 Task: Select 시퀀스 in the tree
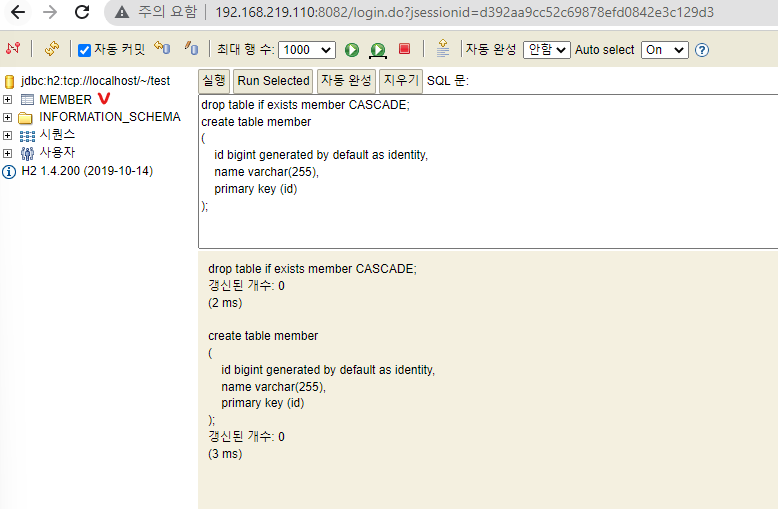(57, 135)
